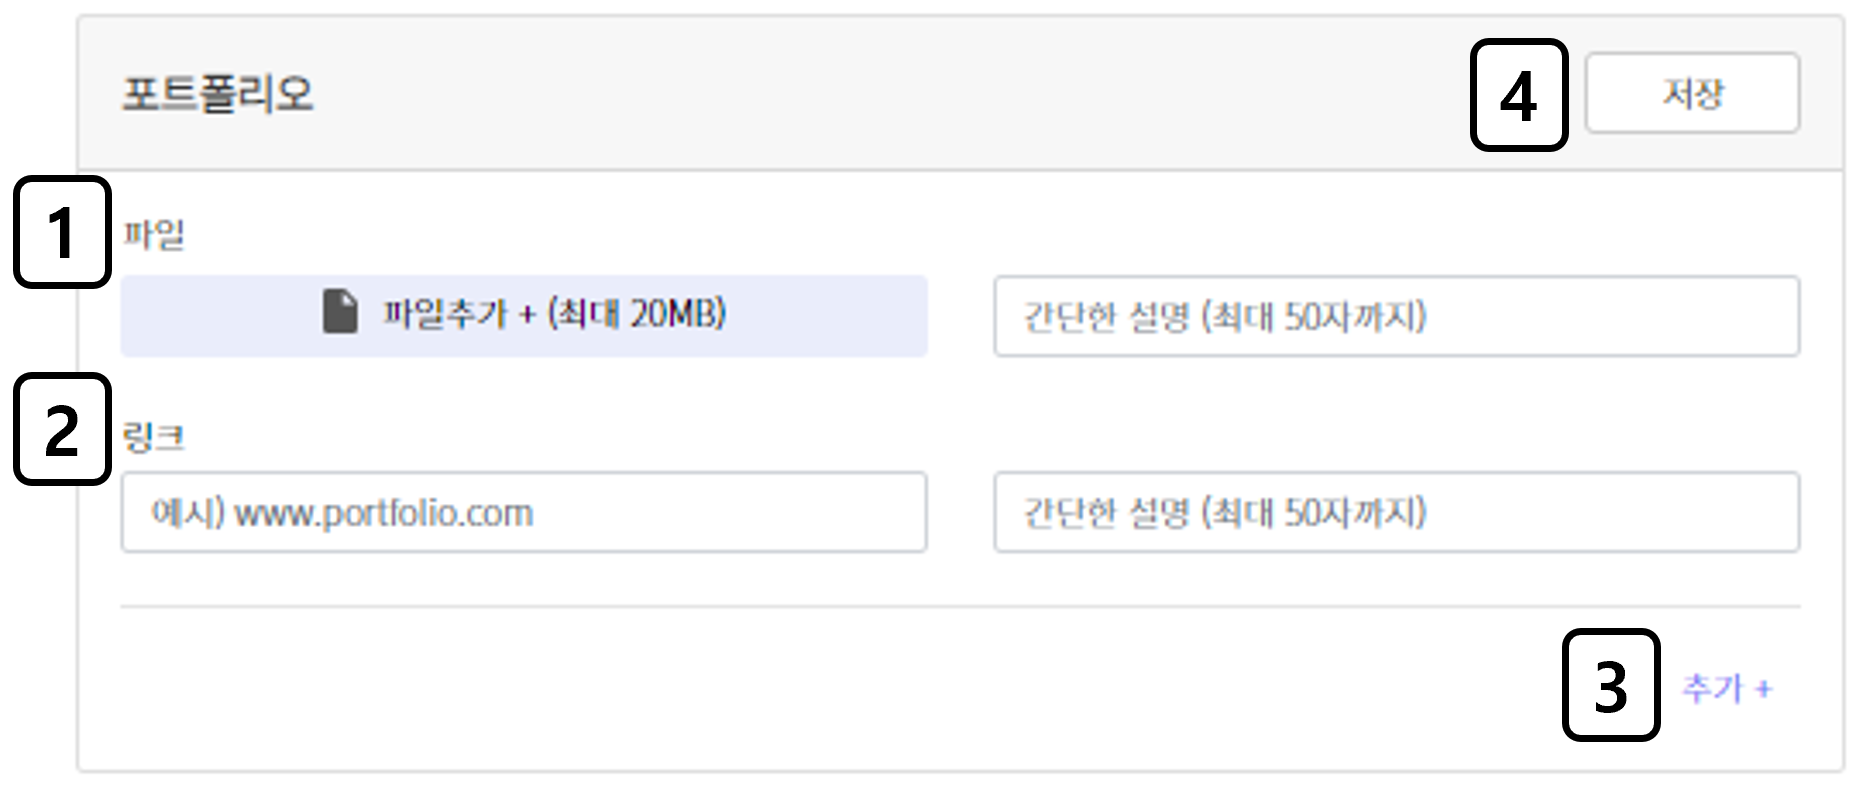1856x787 pixels.
Task: Click the number 3 annotation badge
Action: pos(1610,685)
